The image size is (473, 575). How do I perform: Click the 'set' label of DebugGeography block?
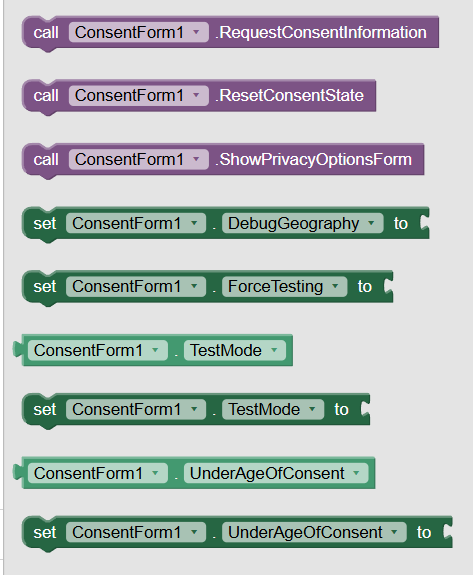[x=45, y=223]
